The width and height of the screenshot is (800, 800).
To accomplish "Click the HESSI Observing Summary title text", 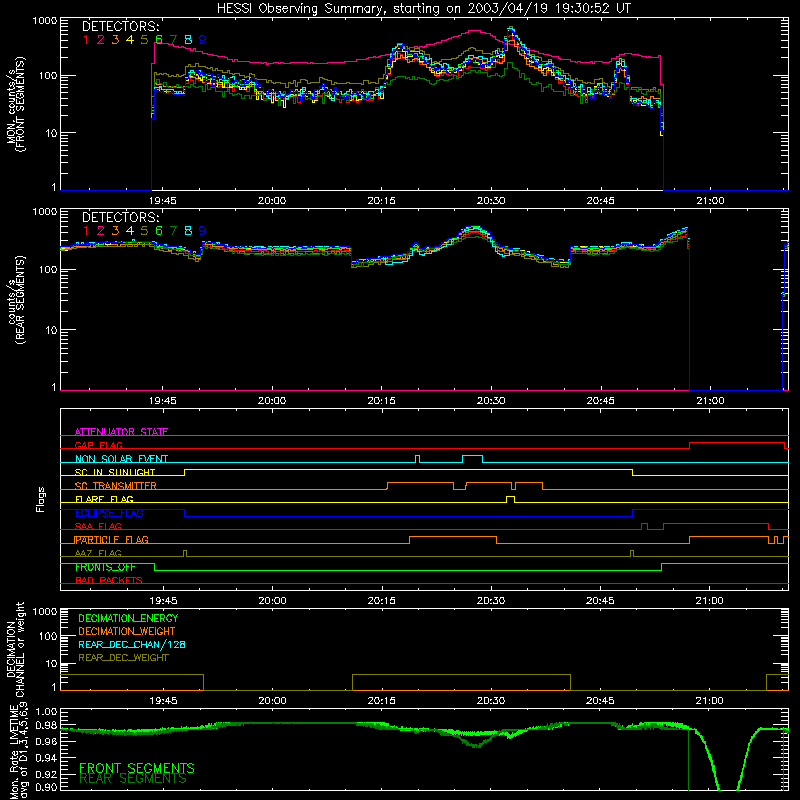I will click(423, 9).
